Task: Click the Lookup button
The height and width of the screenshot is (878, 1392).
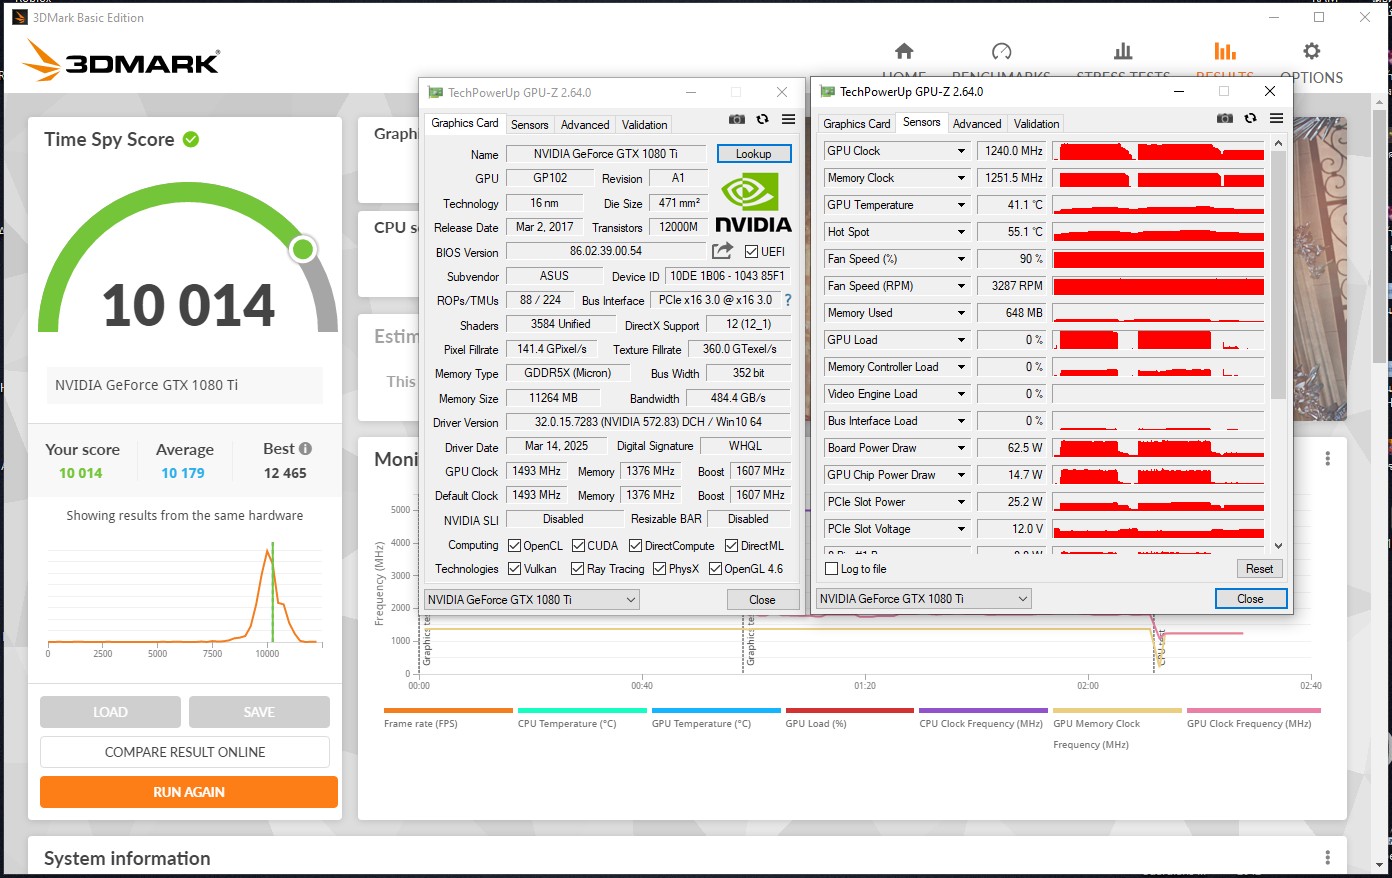Action: click(x=754, y=154)
